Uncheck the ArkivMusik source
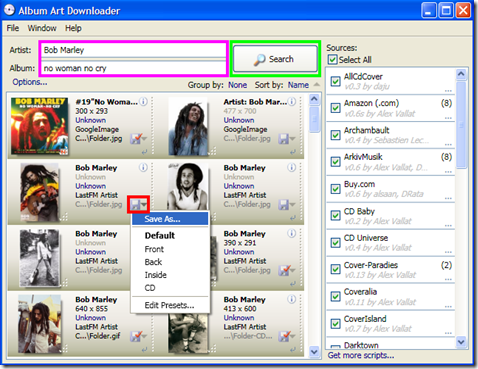 pos(335,162)
